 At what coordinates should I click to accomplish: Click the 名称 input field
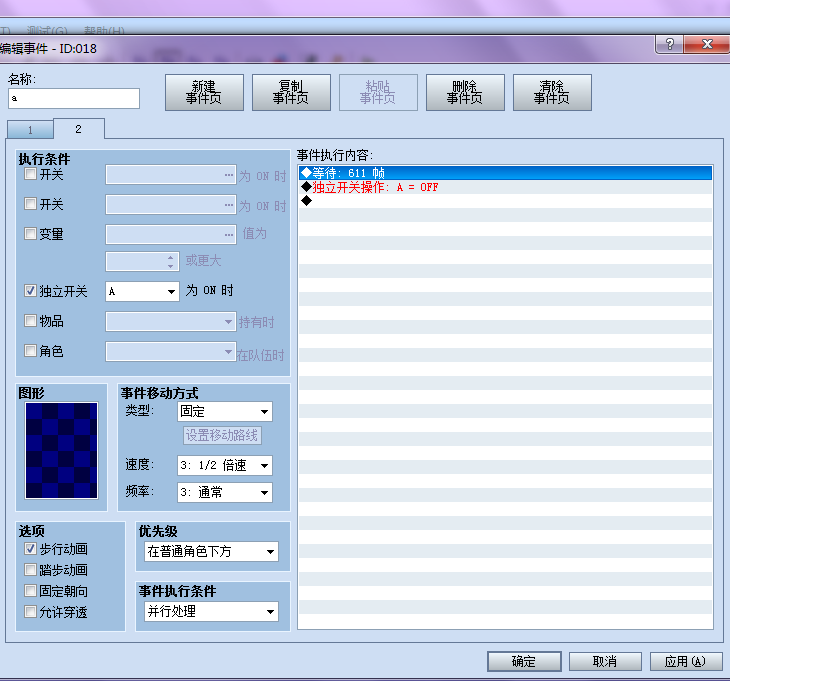74,98
